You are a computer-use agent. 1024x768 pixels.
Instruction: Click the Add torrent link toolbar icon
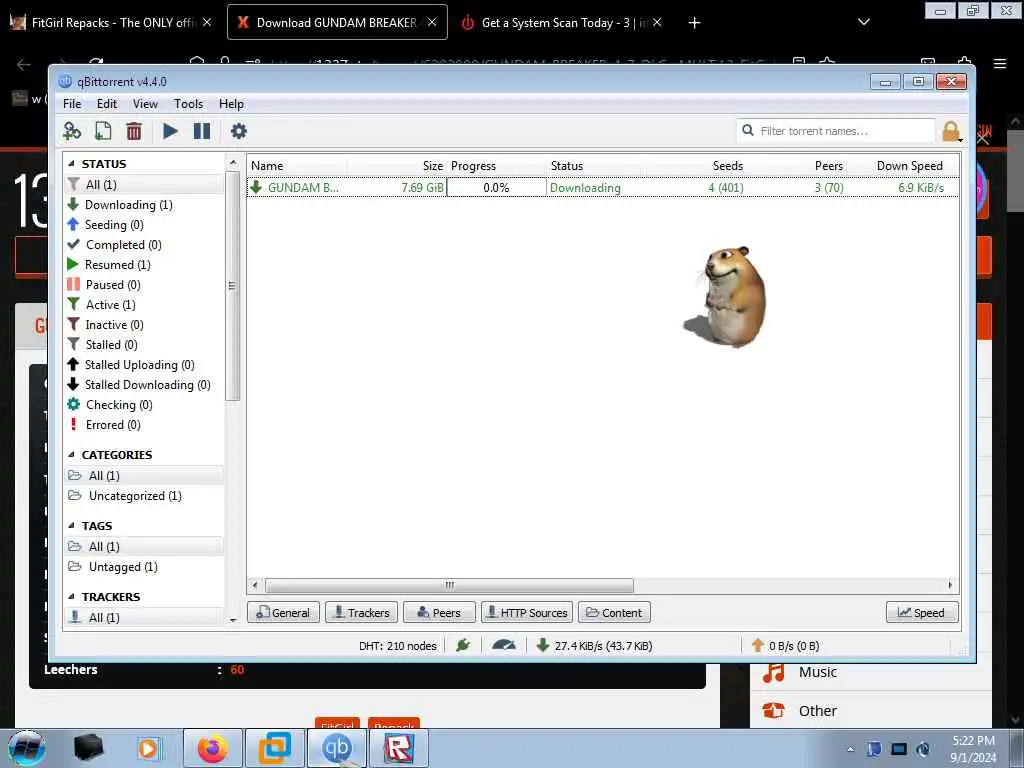coord(71,131)
